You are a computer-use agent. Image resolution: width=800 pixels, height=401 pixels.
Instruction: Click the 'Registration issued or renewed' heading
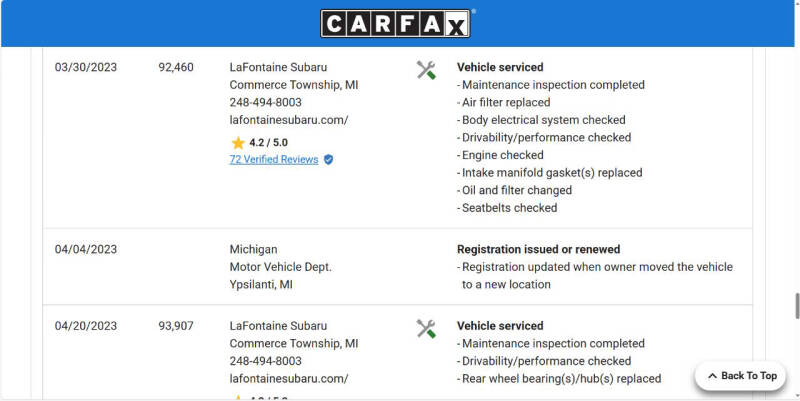538,249
